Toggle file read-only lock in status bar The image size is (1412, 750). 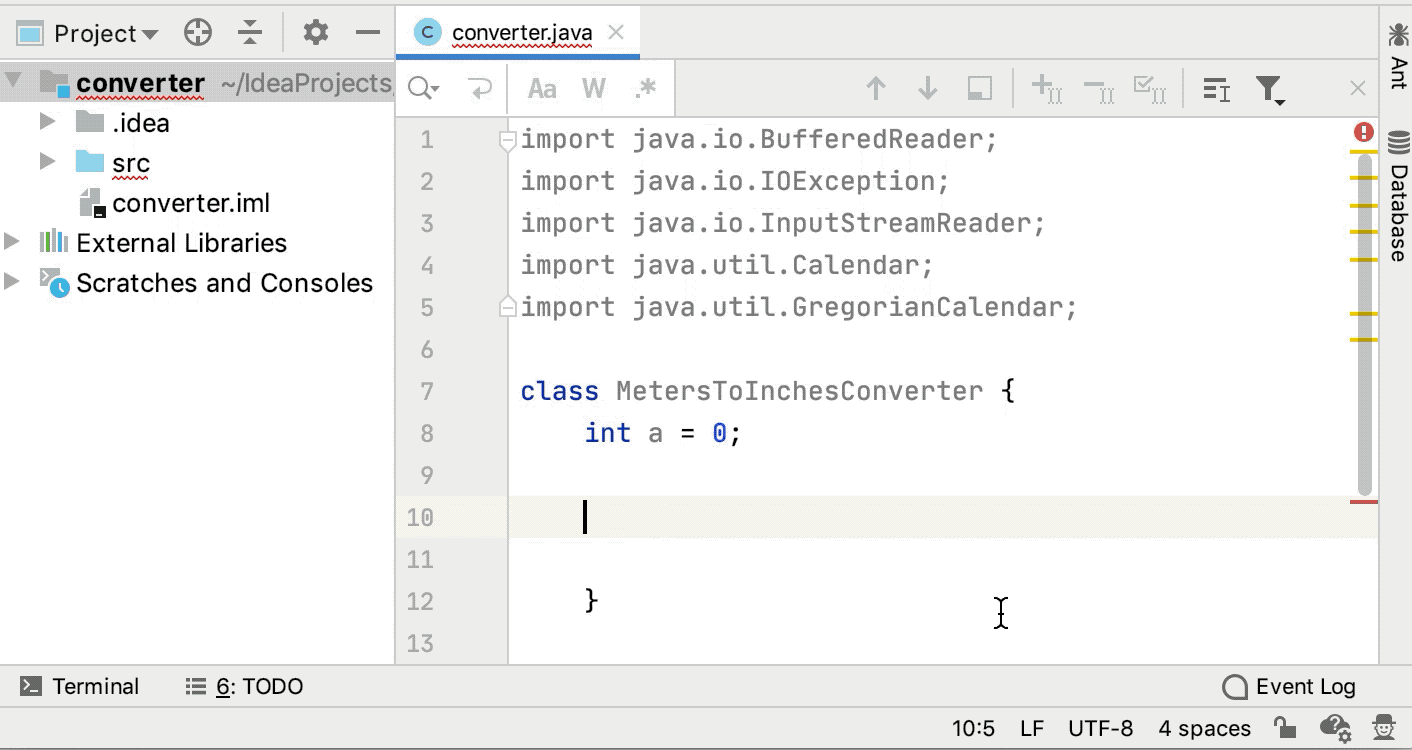pos(1283,728)
